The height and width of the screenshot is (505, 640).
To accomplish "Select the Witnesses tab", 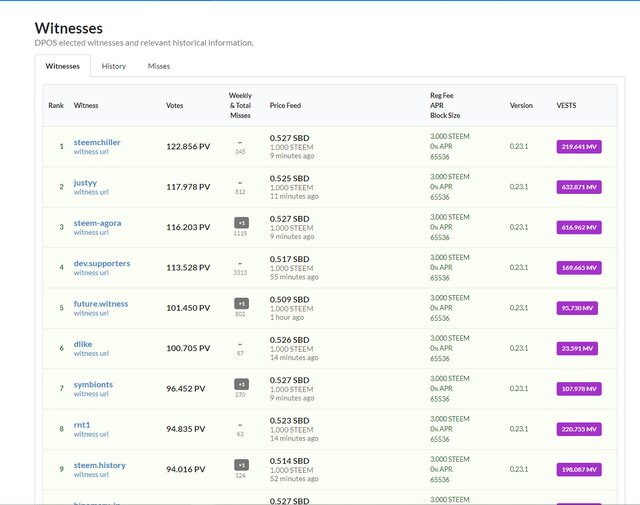I will (63, 66).
